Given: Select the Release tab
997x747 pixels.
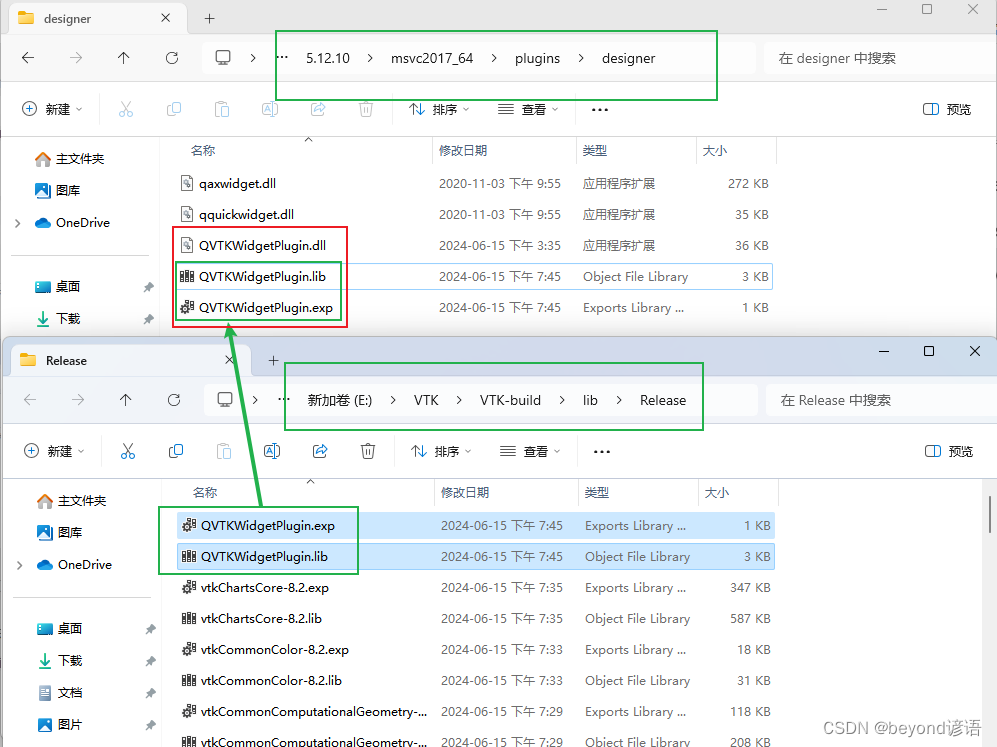Looking at the screenshot, I should pos(131,360).
